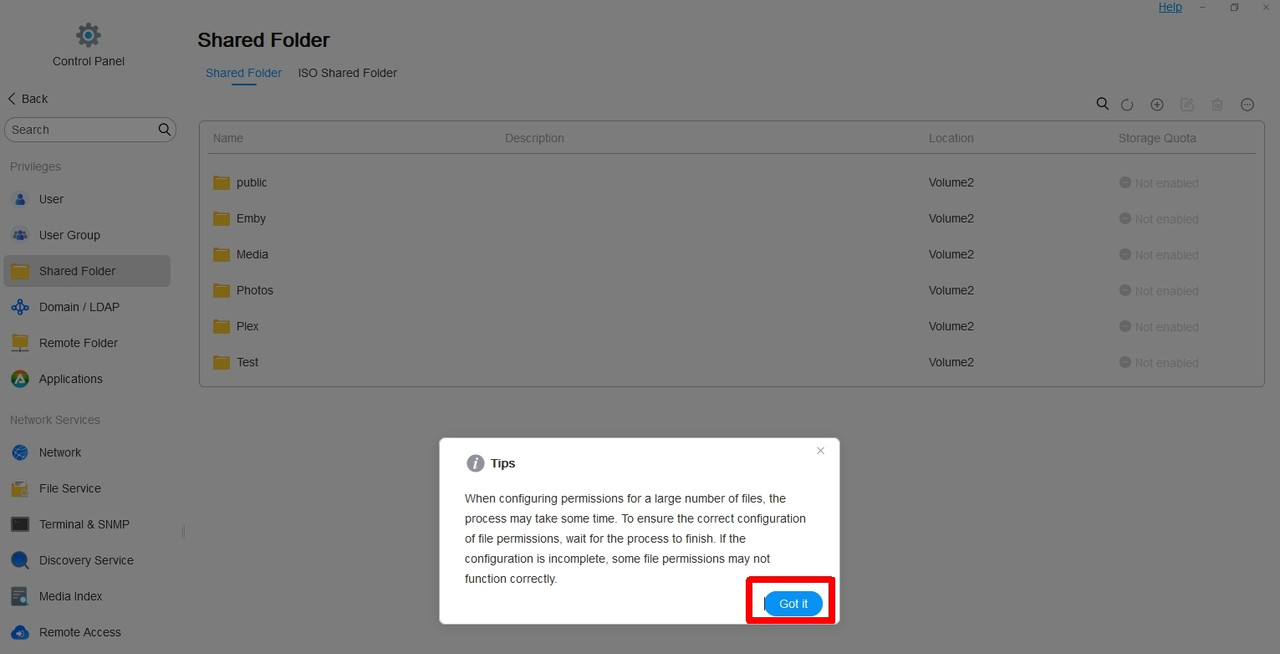The width and height of the screenshot is (1280, 654).
Task: Click Volume2 location for Photos
Action: [951, 291]
